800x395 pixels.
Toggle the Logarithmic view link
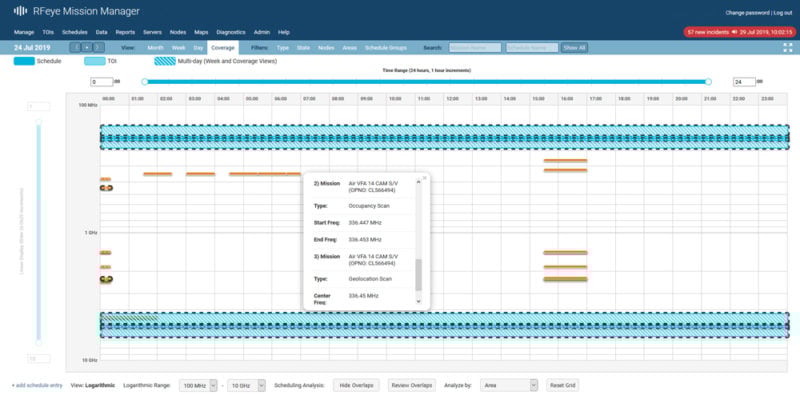coord(99,385)
